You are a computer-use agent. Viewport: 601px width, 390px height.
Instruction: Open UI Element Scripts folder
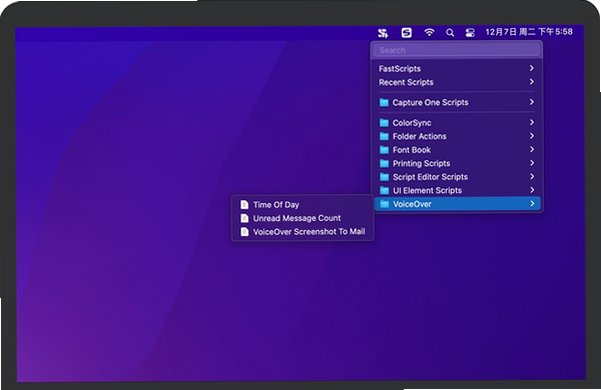click(x=456, y=190)
